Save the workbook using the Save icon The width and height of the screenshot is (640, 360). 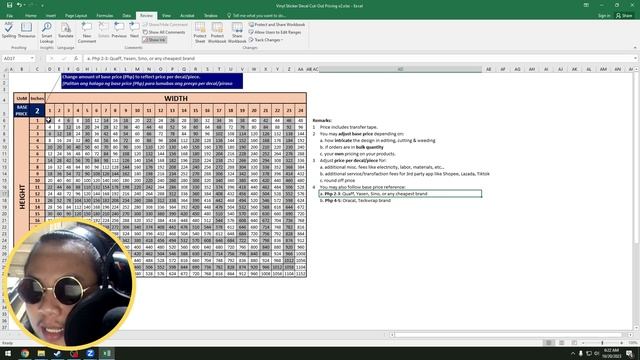[x=9, y=5]
